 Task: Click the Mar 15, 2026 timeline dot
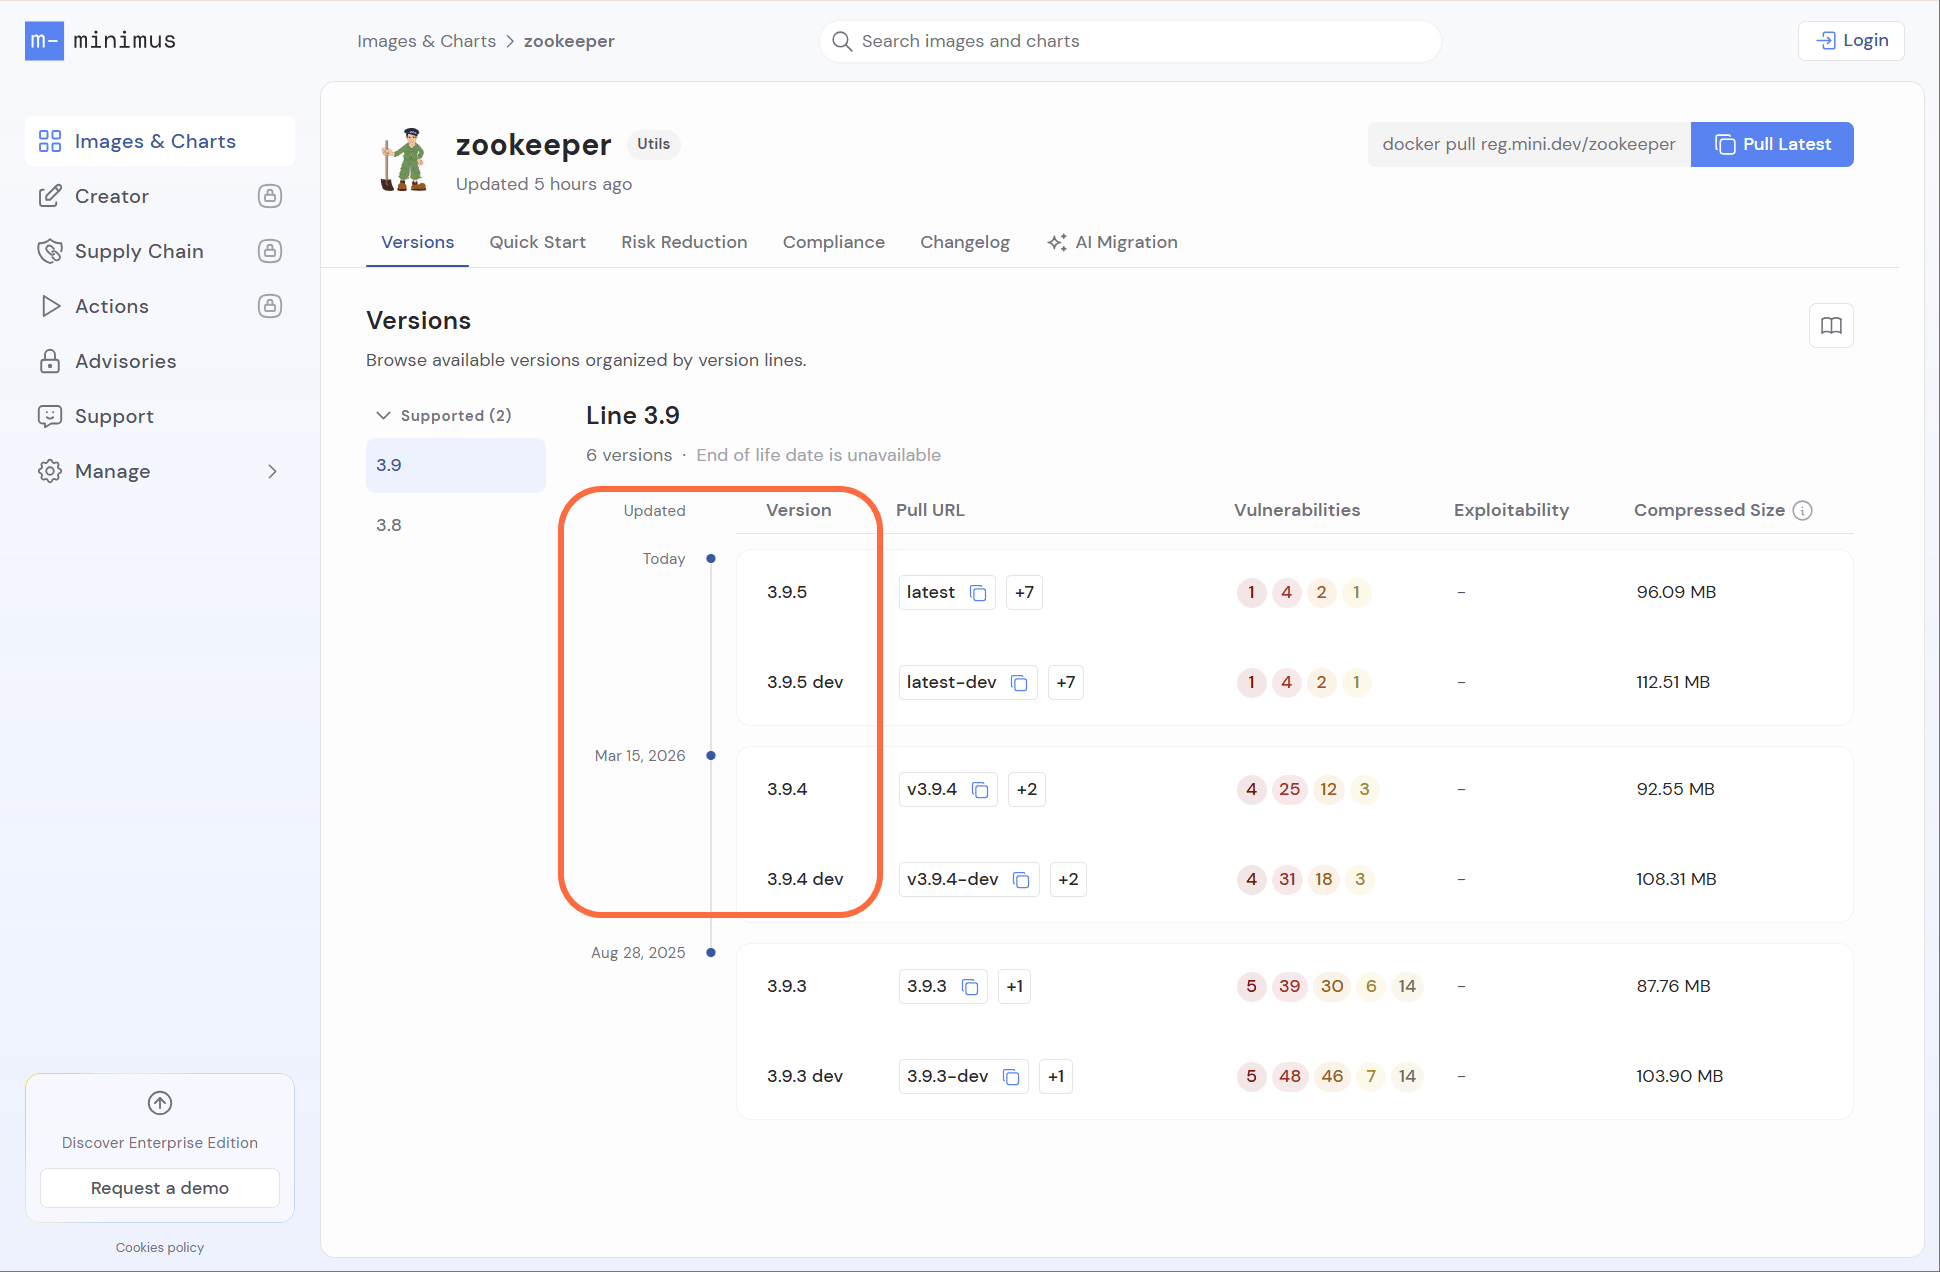click(x=711, y=756)
